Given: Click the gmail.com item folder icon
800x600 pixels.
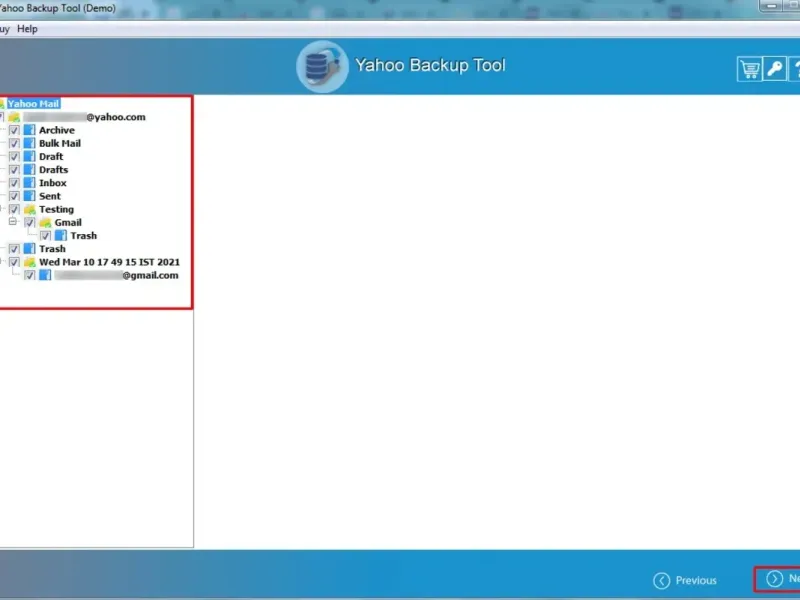Looking at the screenshot, I should (45, 276).
